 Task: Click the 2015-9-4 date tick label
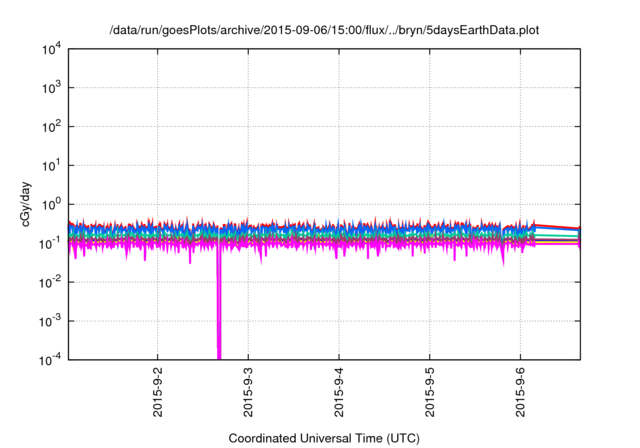click(x=339, y=392)
